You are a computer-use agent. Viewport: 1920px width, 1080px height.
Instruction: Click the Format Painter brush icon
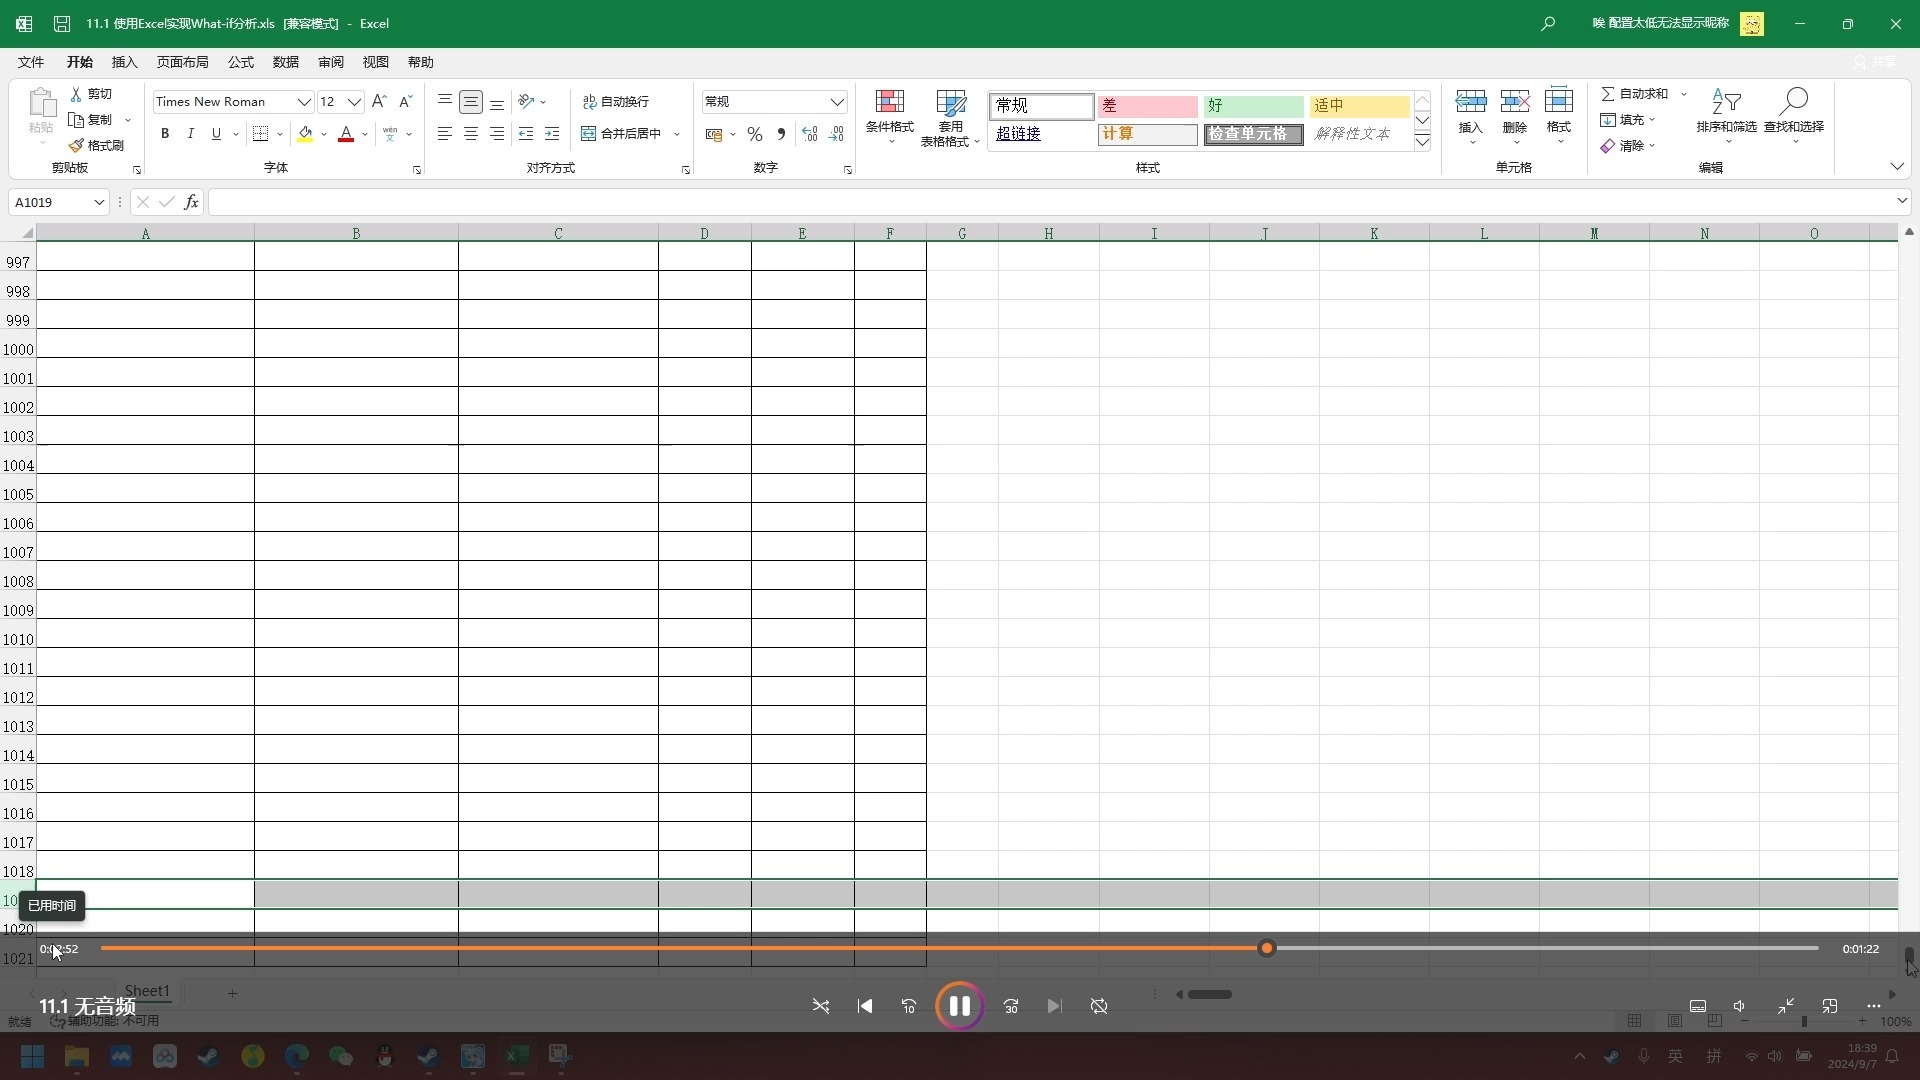(x=77, y=146)
